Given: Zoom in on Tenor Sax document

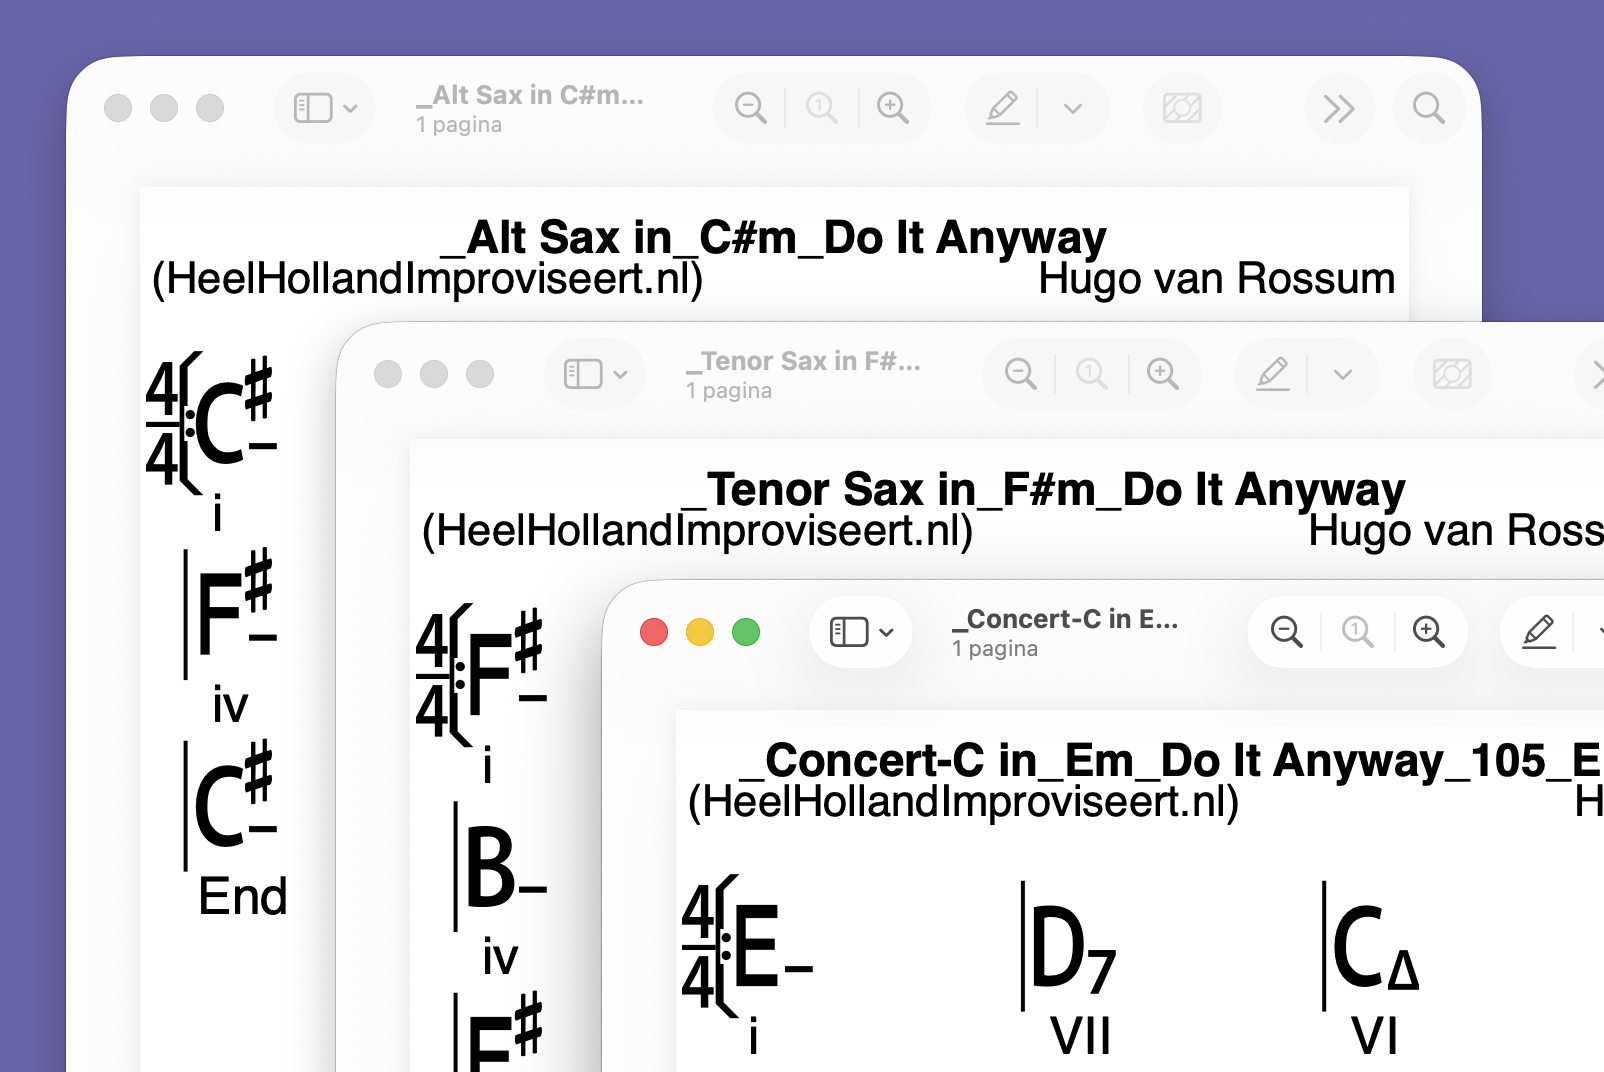Looking at the screenshot, I should (x=1163, y=374).
